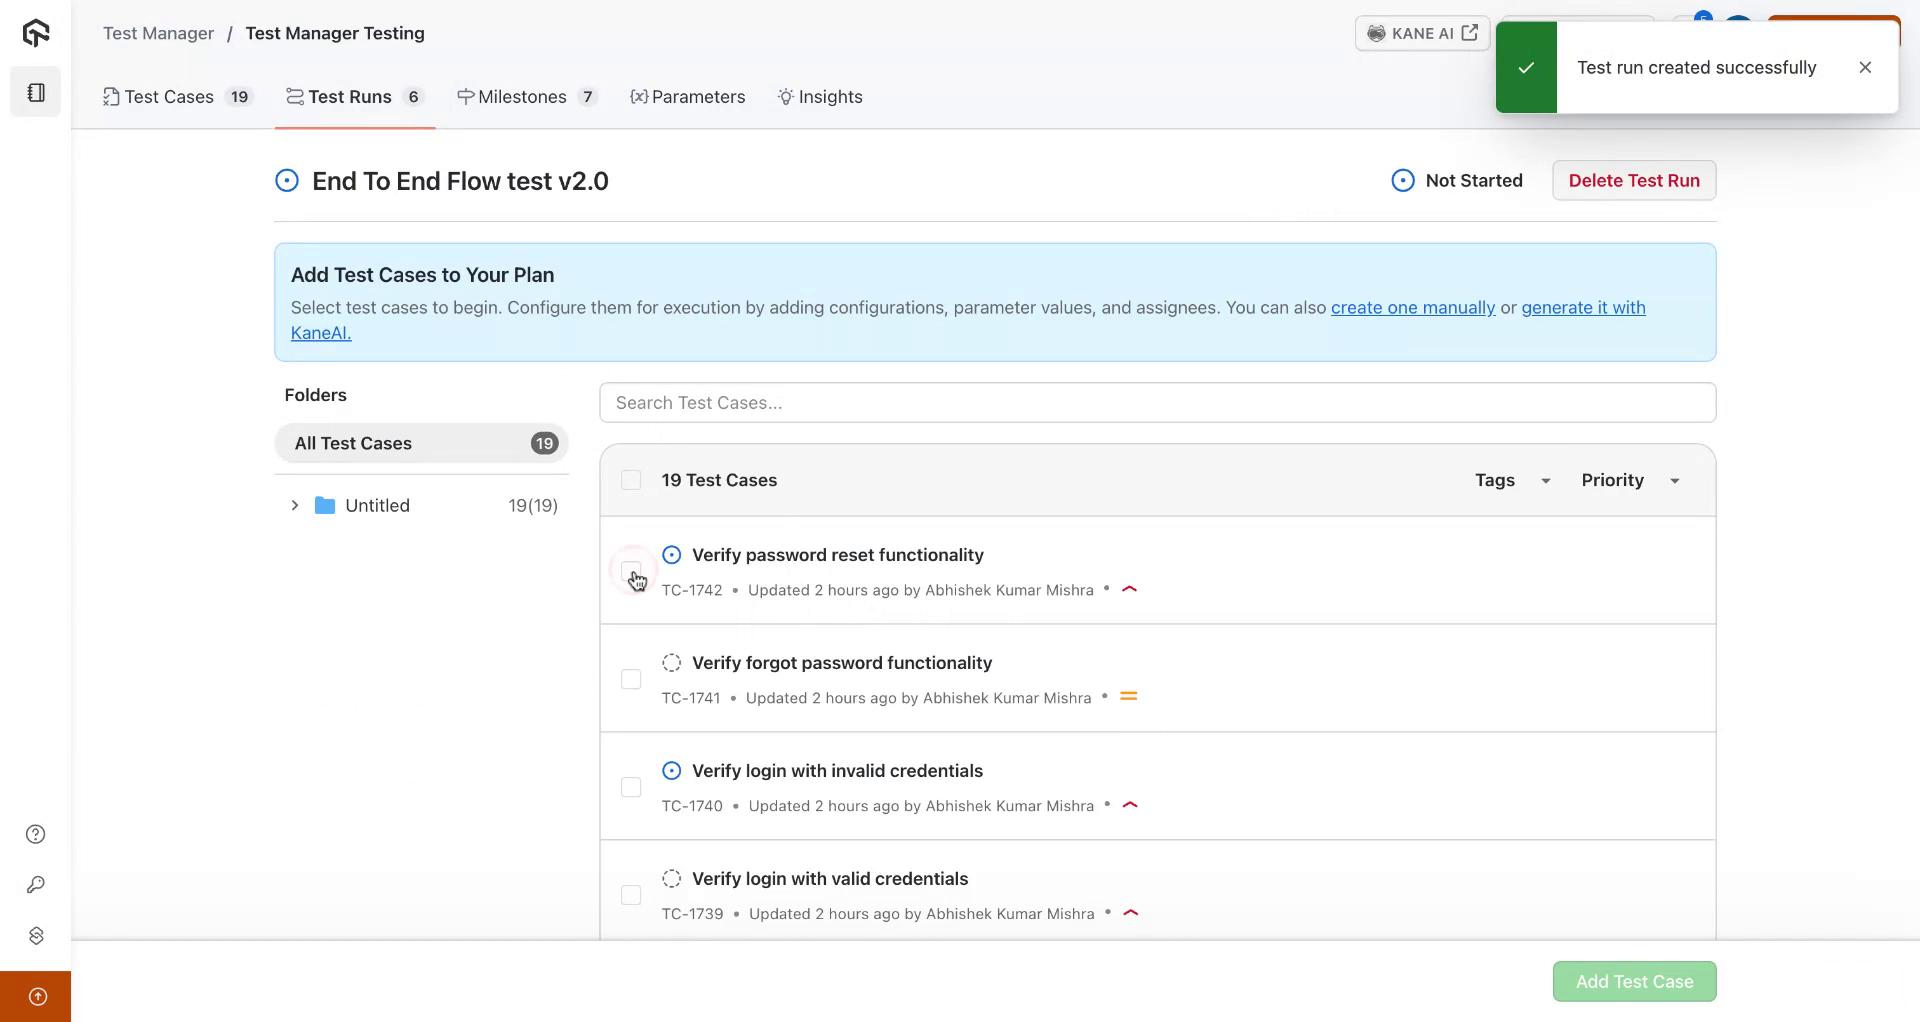Switch to the Milestones tab

tap(522, 97)
